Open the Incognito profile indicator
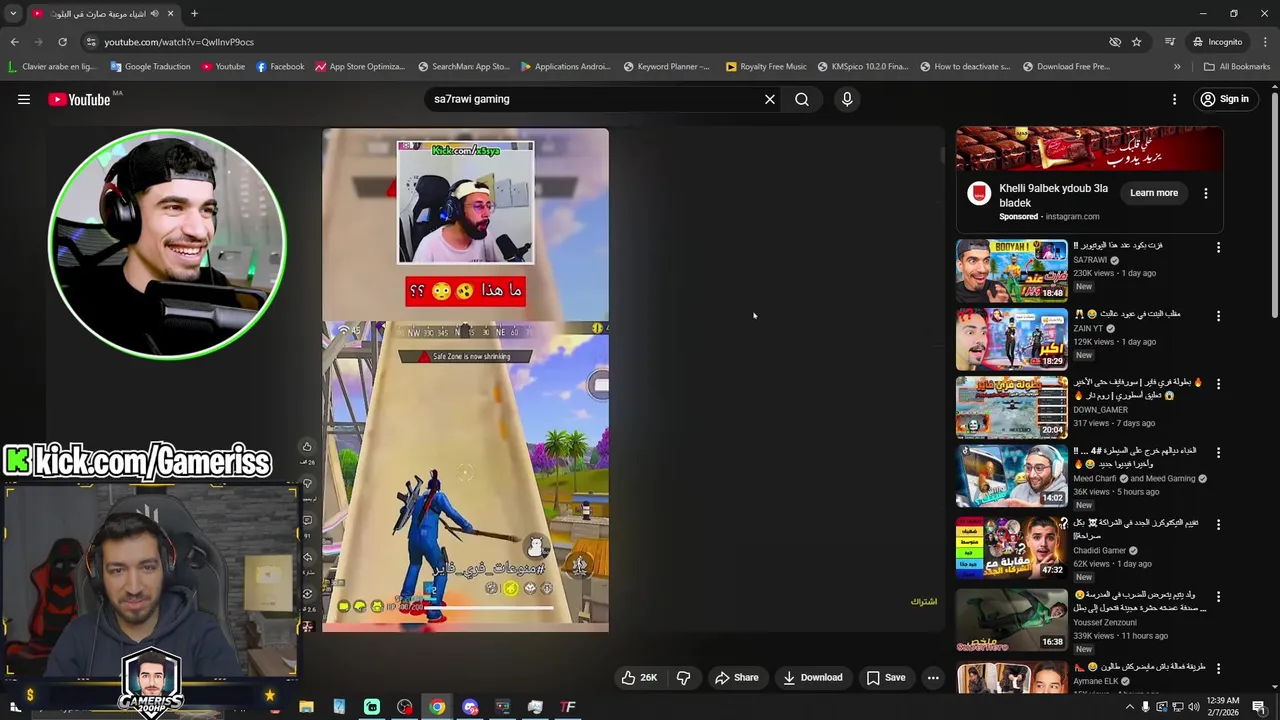 coord(1217,42)
